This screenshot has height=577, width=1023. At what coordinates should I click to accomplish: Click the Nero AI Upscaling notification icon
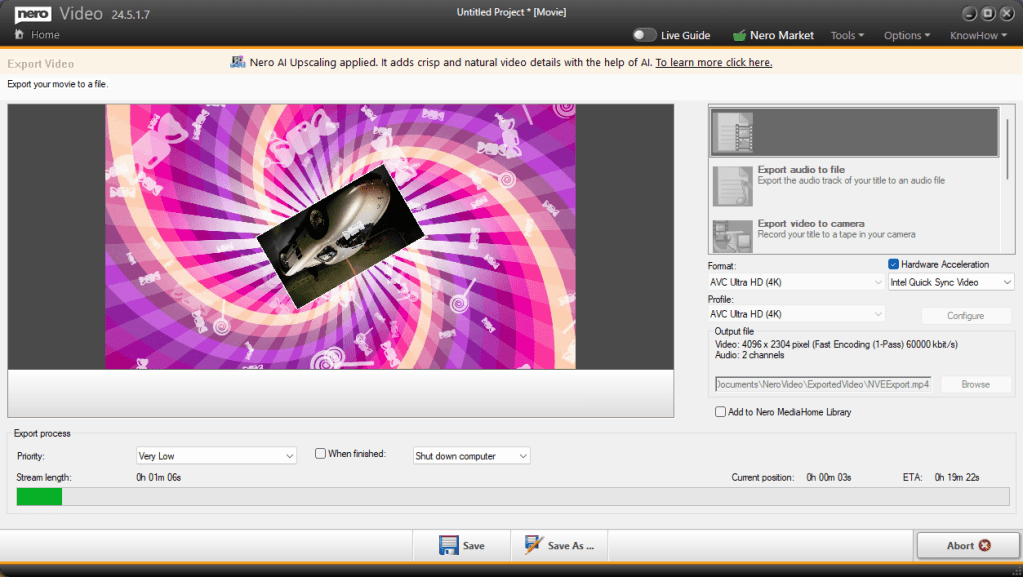pos(238,62)
